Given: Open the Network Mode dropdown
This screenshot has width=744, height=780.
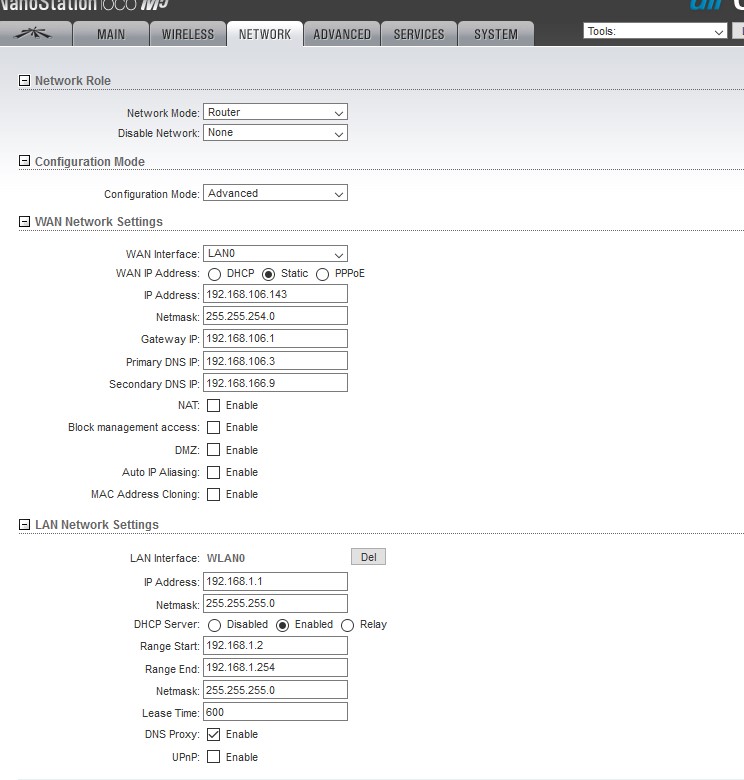Looking at the screenshot, I should click(275, 113).
